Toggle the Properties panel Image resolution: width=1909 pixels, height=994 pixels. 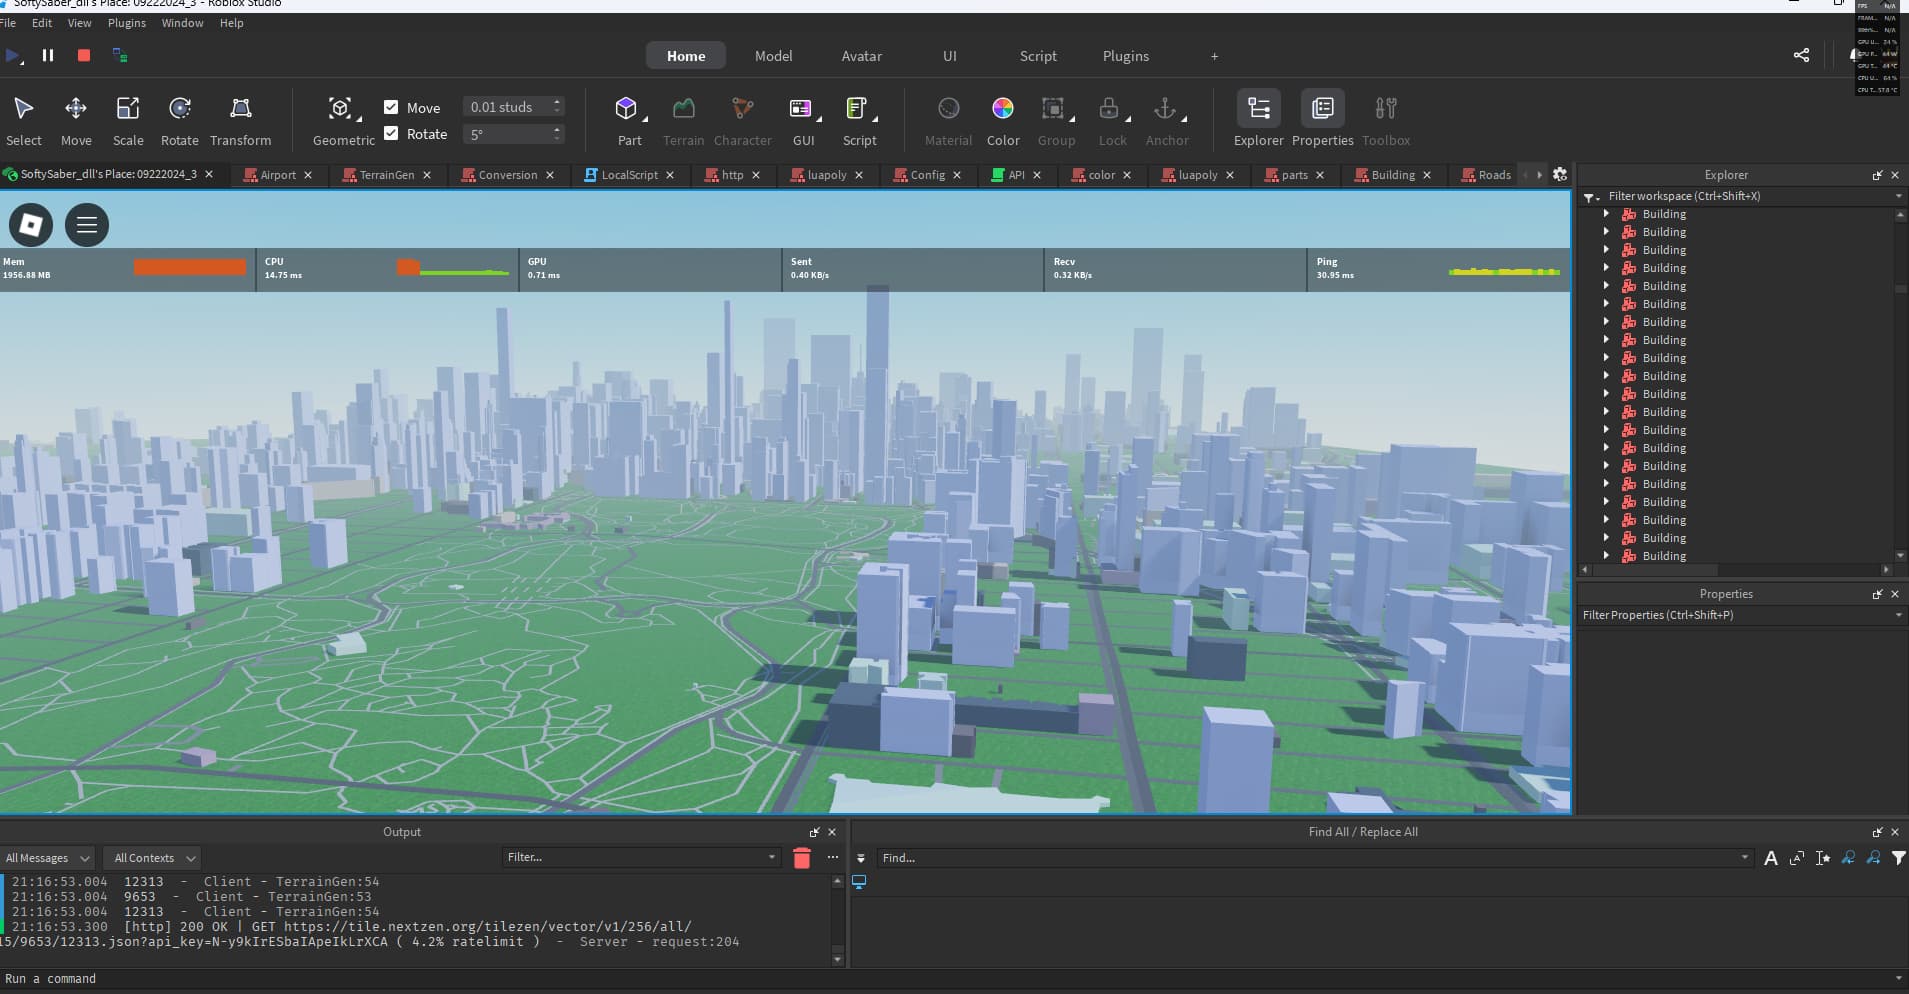coord(1322,109)
